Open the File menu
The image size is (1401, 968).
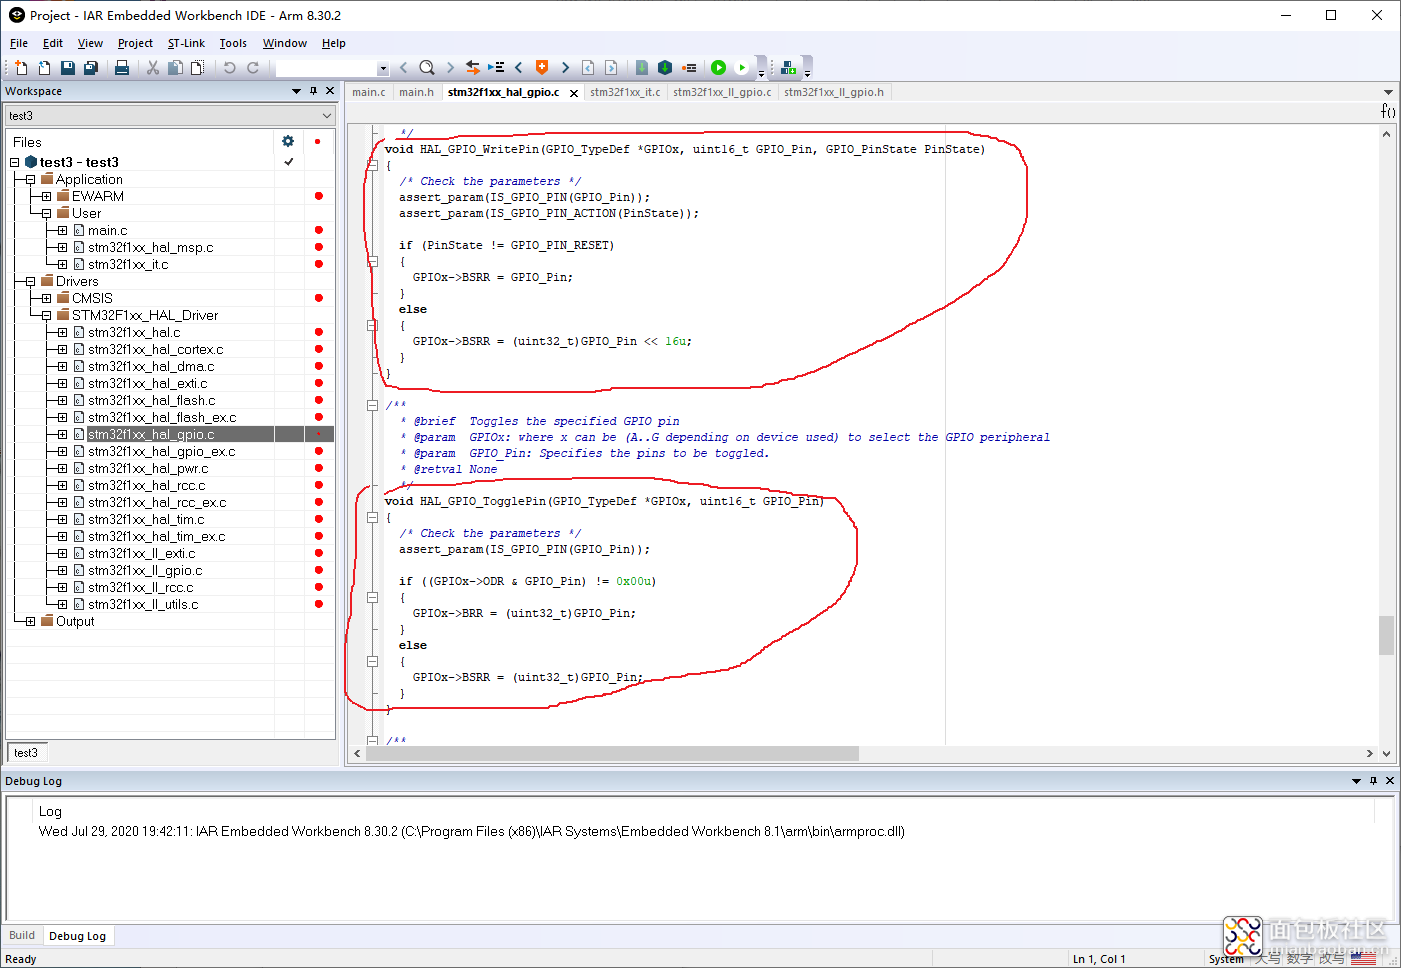click(19, 43)
